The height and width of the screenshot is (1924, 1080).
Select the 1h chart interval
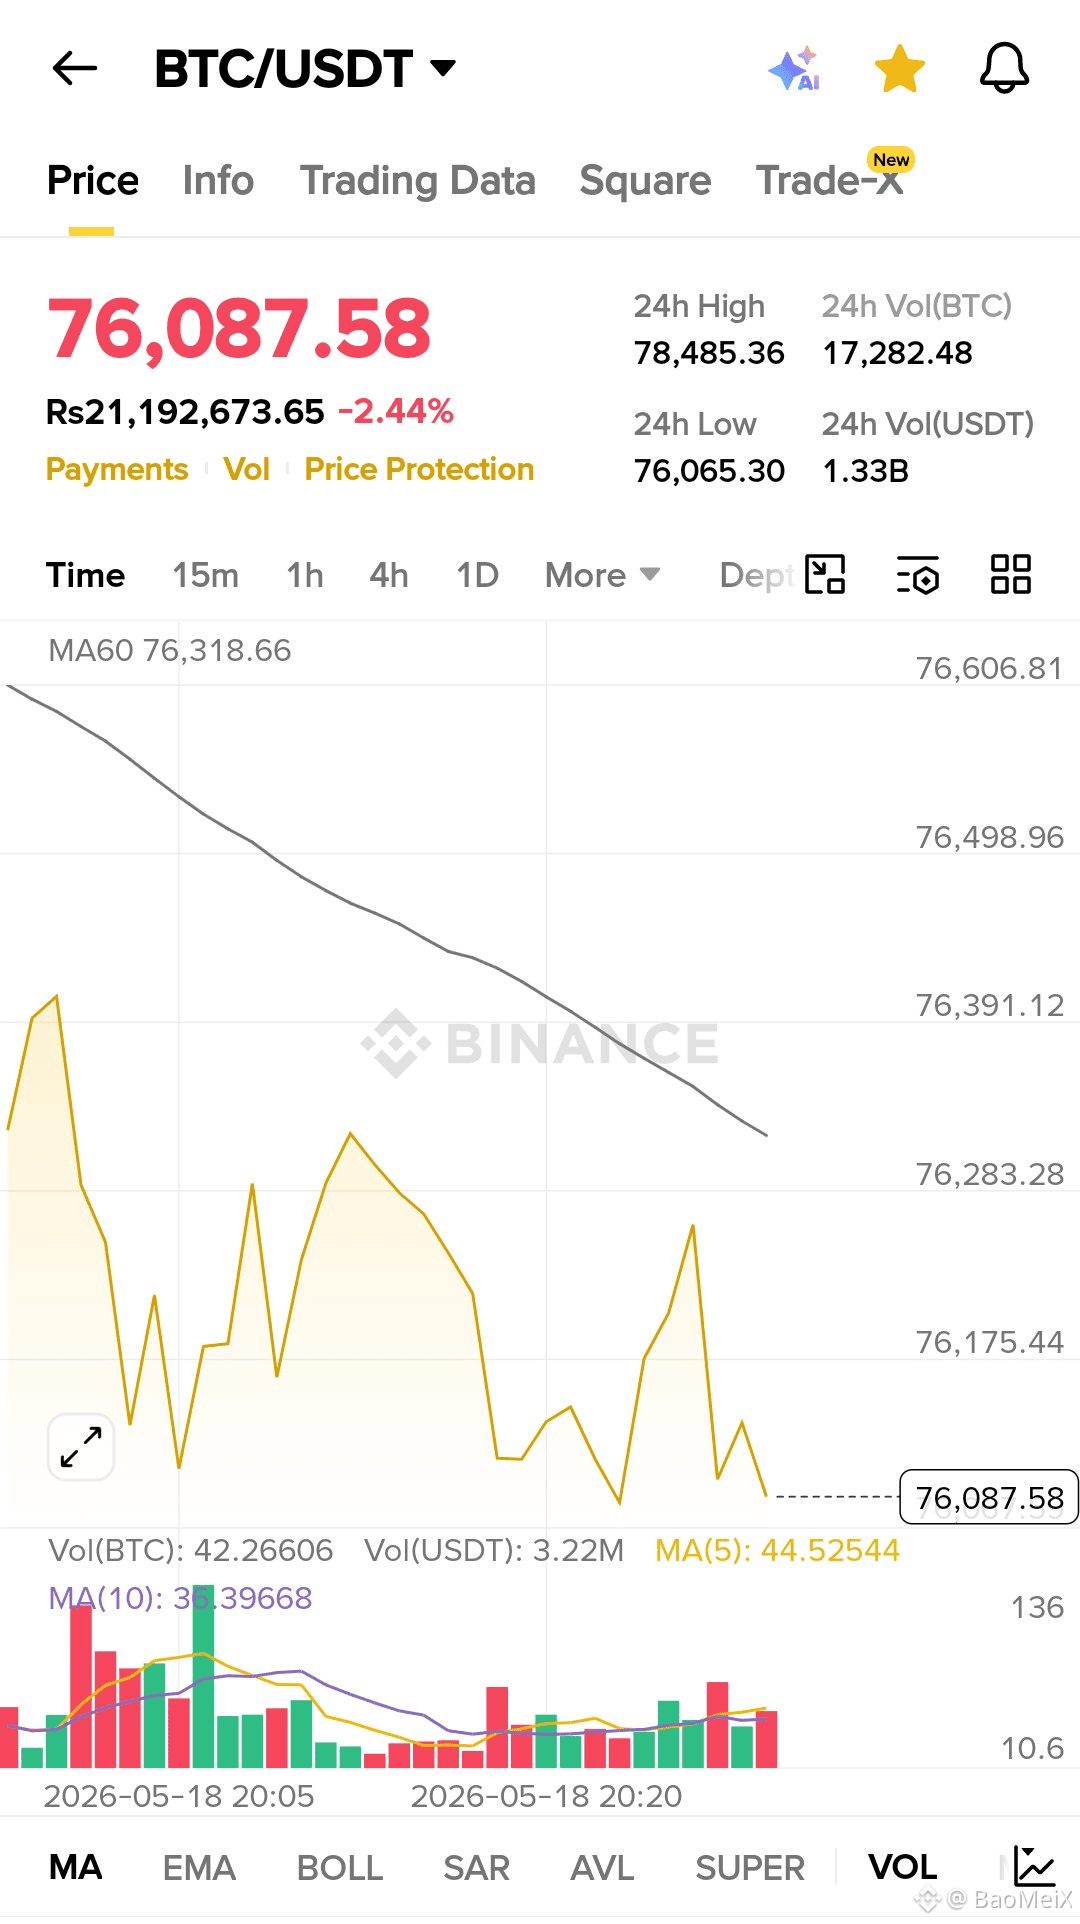[x=305, y=575]
